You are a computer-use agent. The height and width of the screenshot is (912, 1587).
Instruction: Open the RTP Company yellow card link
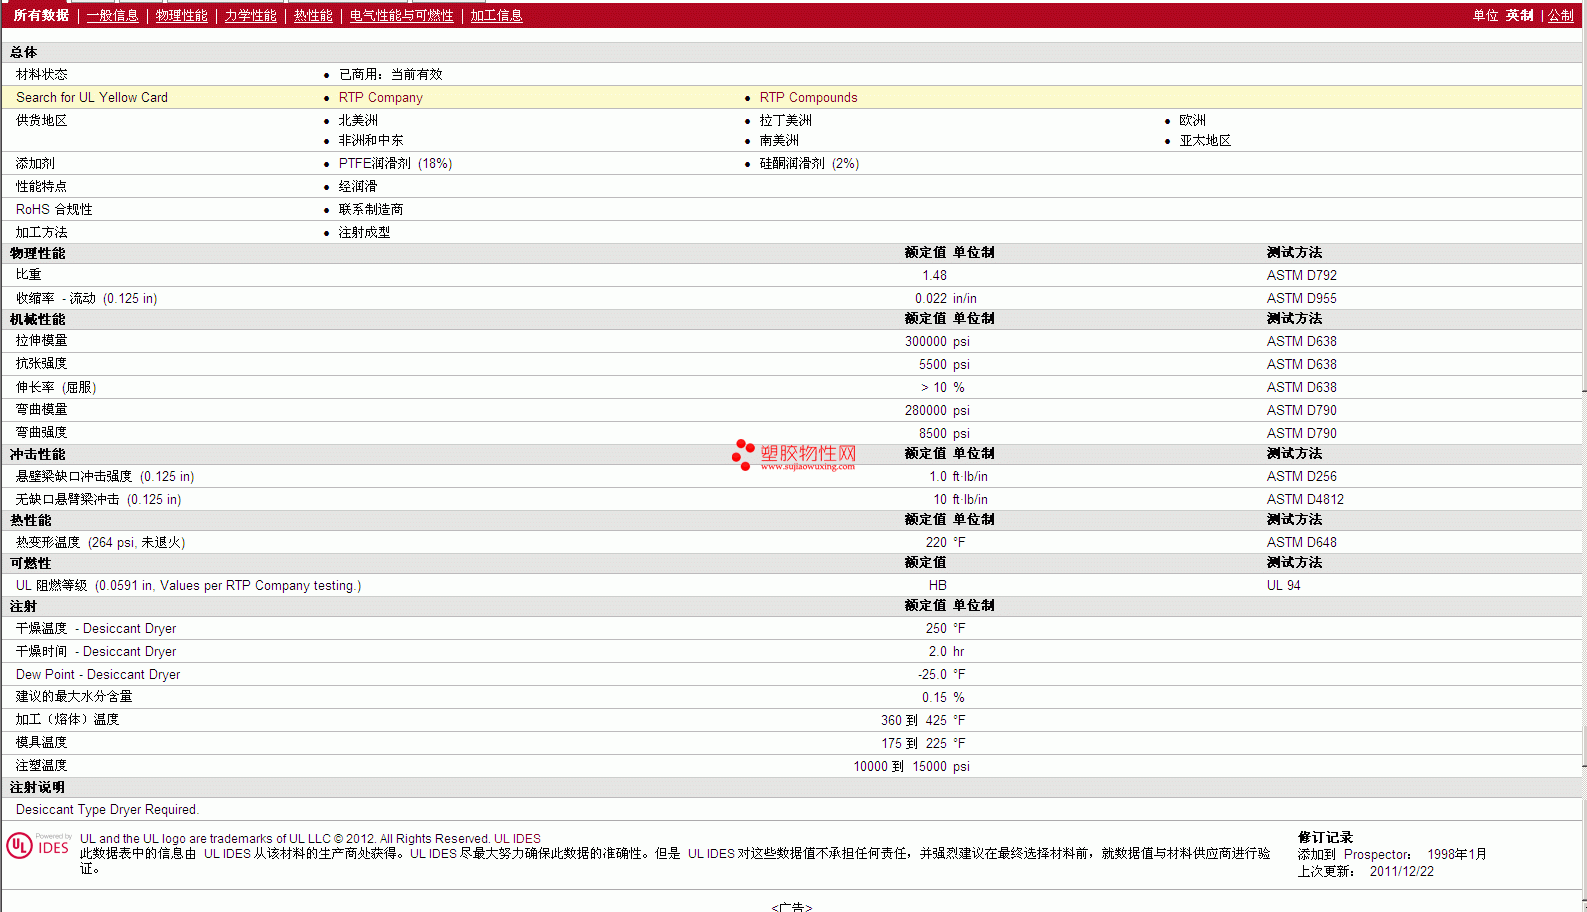point(380,98)
